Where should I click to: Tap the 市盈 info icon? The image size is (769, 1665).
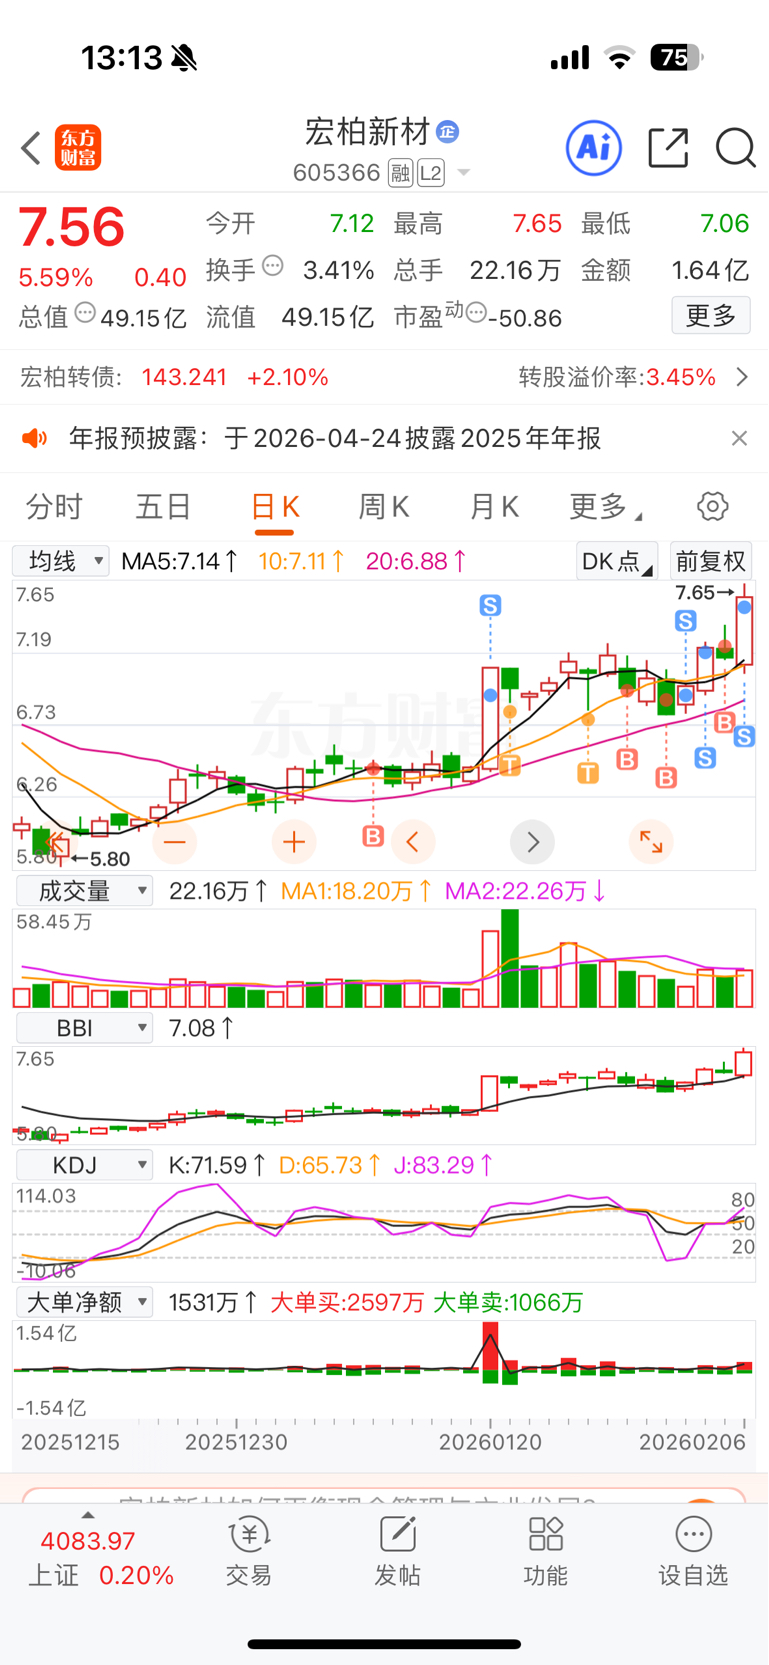476,313
